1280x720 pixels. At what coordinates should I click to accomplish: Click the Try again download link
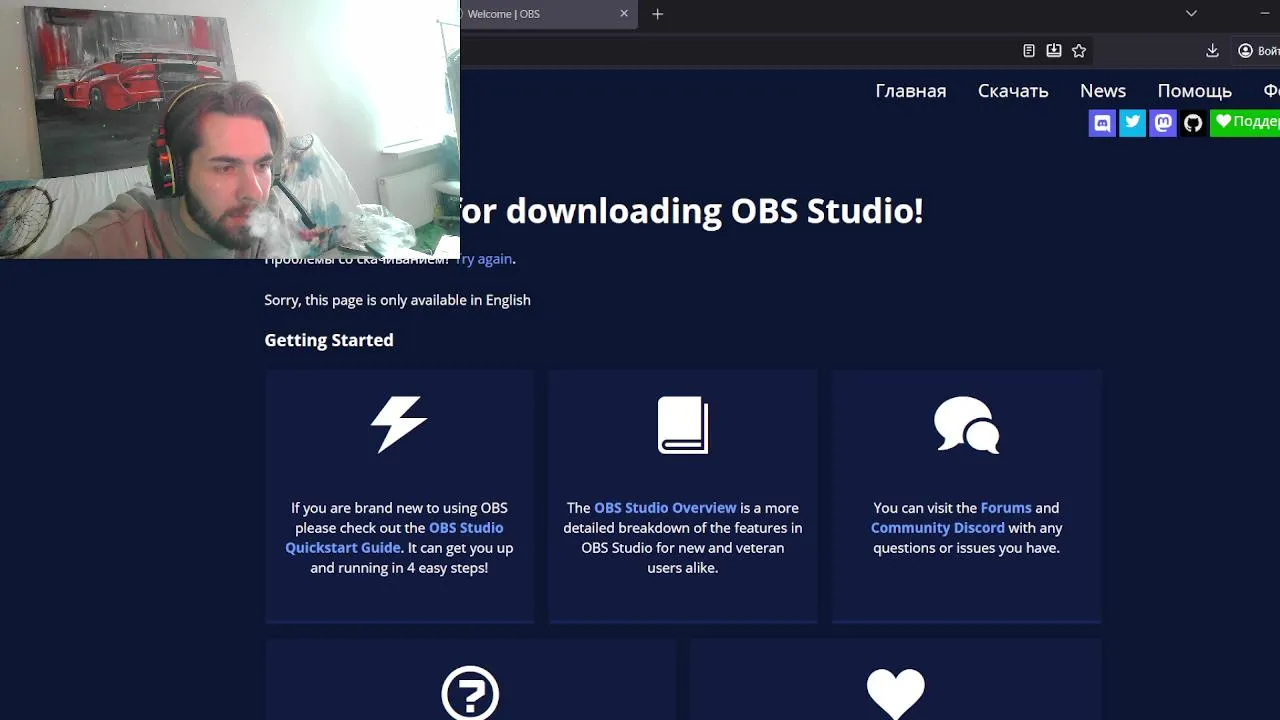pyautogui.click(x=485, y=259)
